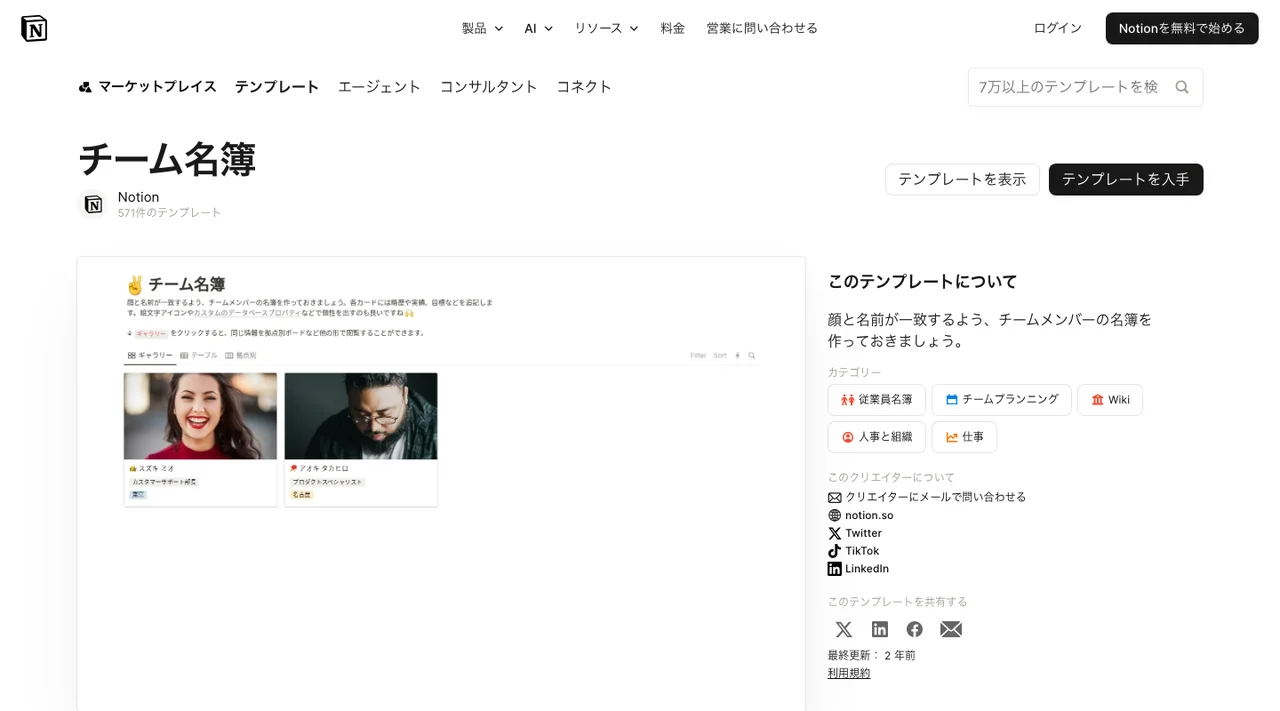Screen dimensions: 1280x711
Task: Click the X icon beside Twitter
Action: point(835,533)
